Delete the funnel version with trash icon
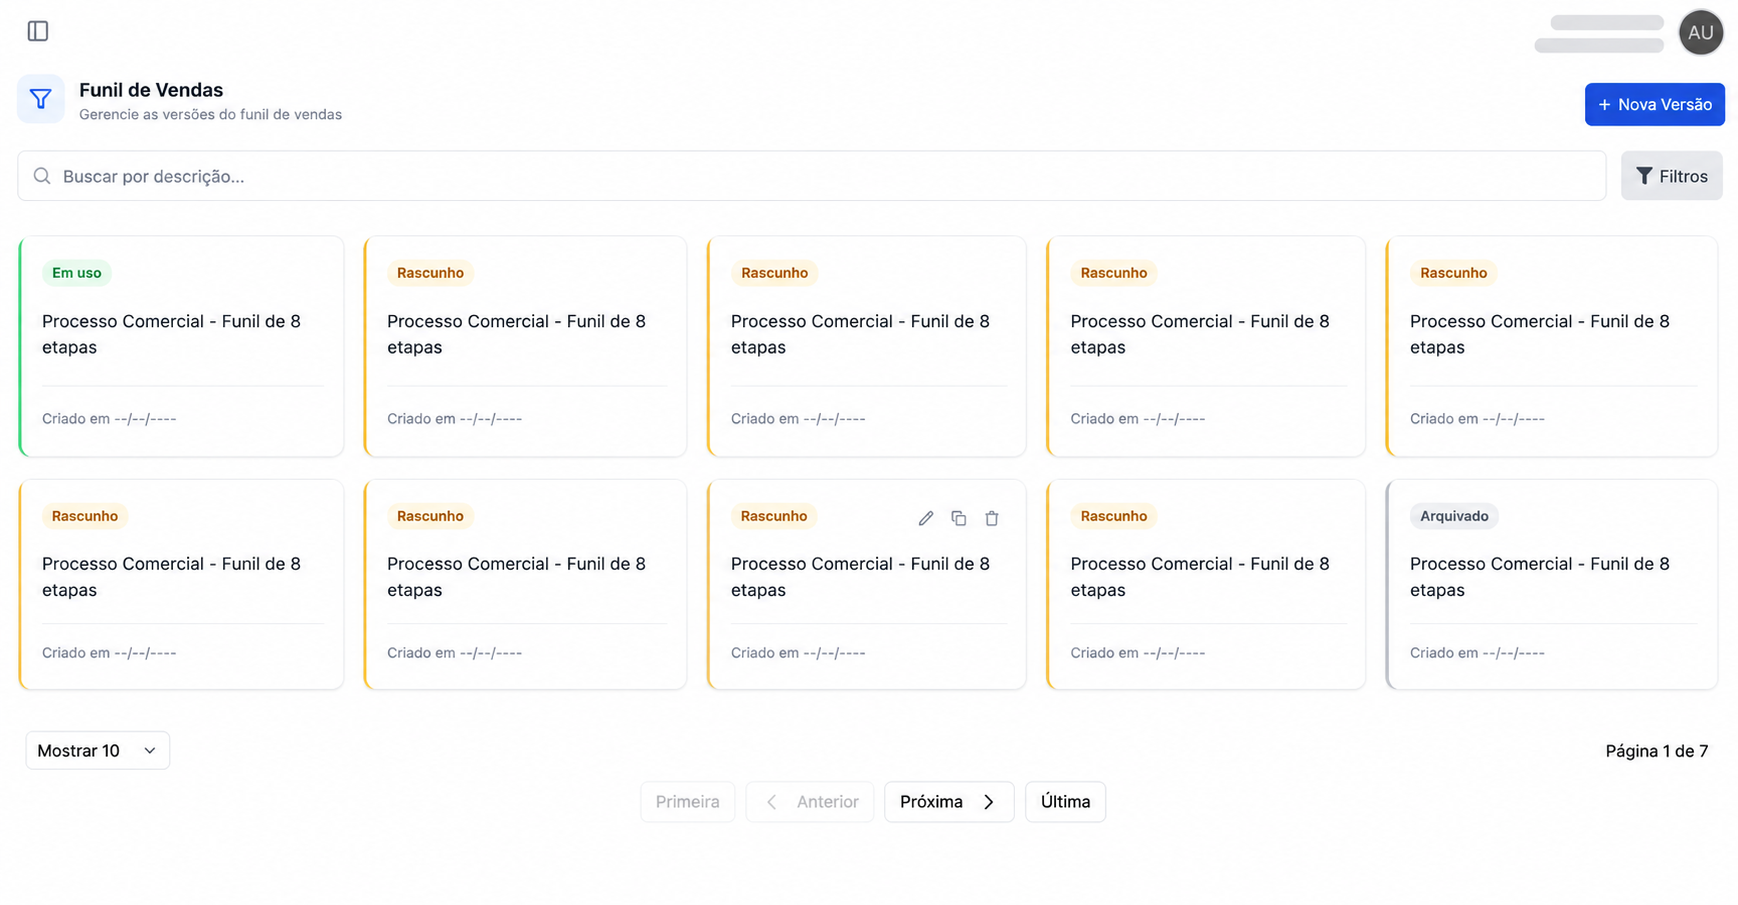1738x905 pixels. 992,518
